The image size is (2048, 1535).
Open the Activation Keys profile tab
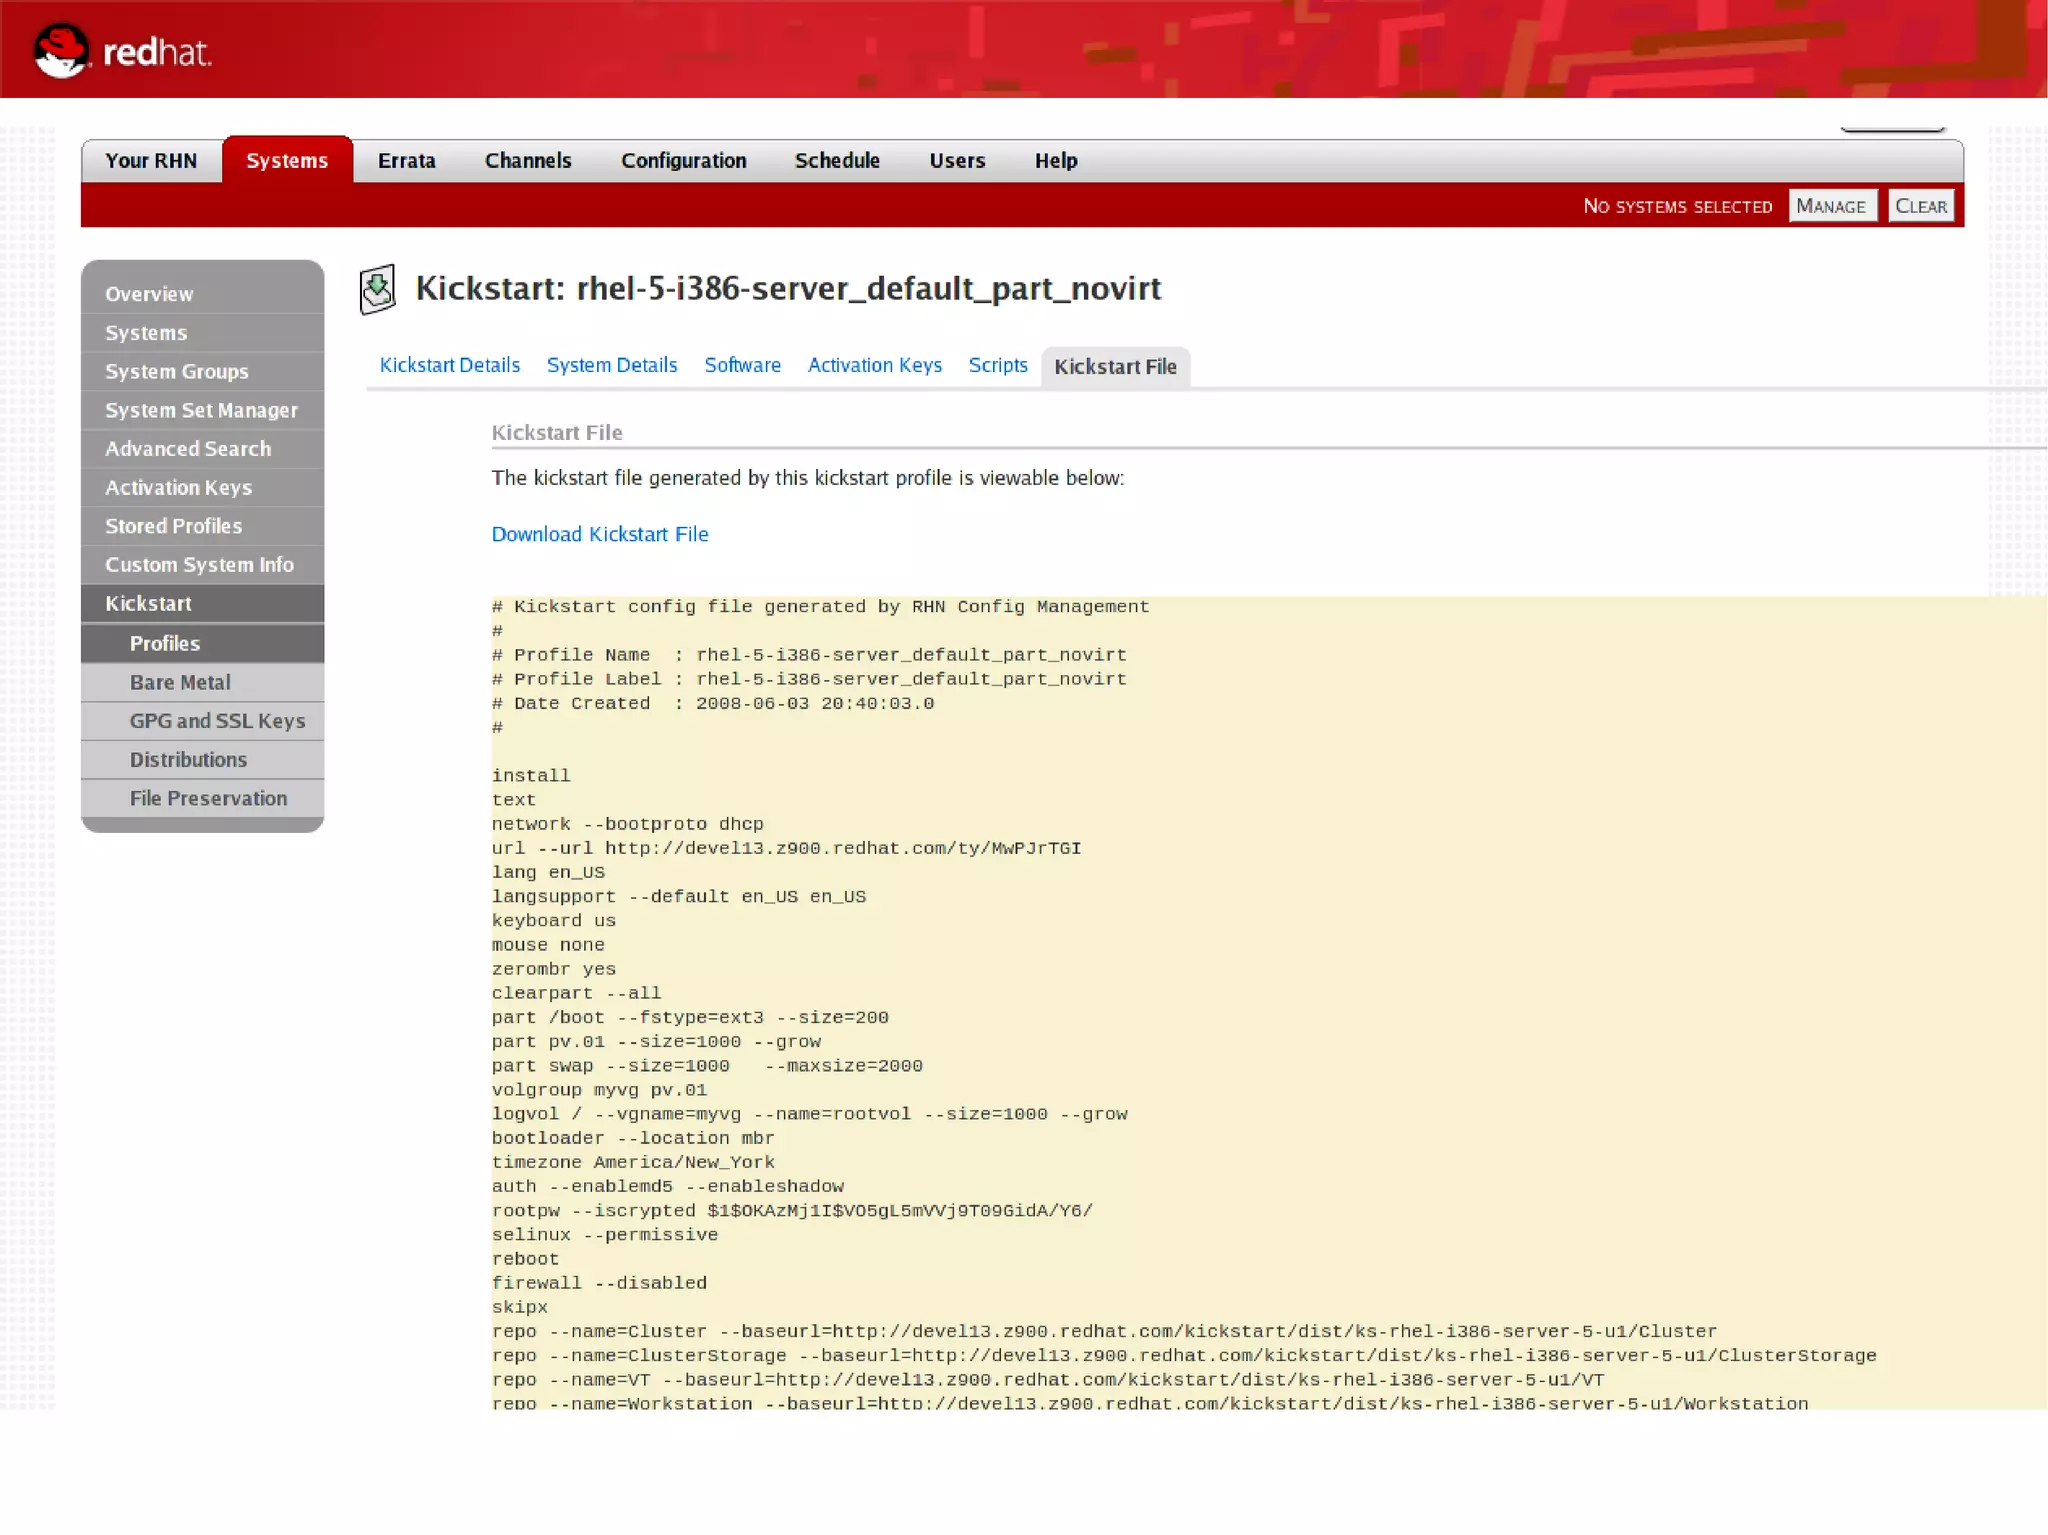pos(874,365)
